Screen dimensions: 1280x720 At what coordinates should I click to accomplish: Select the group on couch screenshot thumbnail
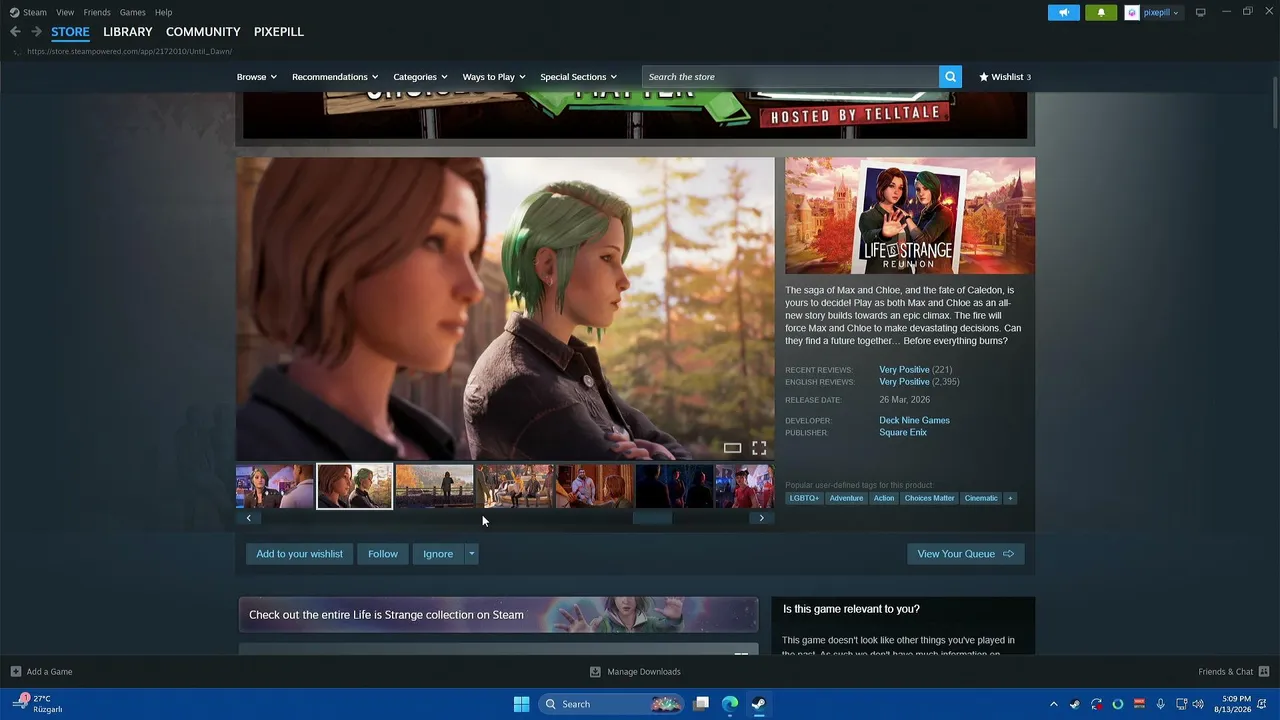point(514,486)
